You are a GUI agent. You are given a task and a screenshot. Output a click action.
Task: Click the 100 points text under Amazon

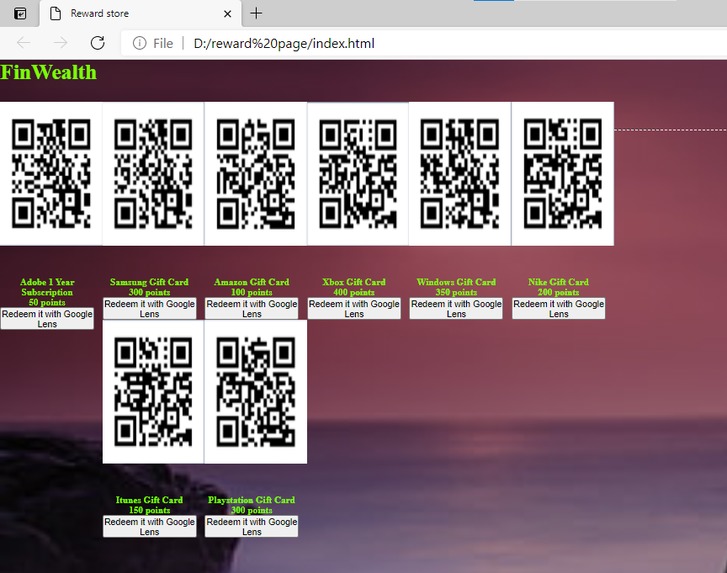point(252,292)
